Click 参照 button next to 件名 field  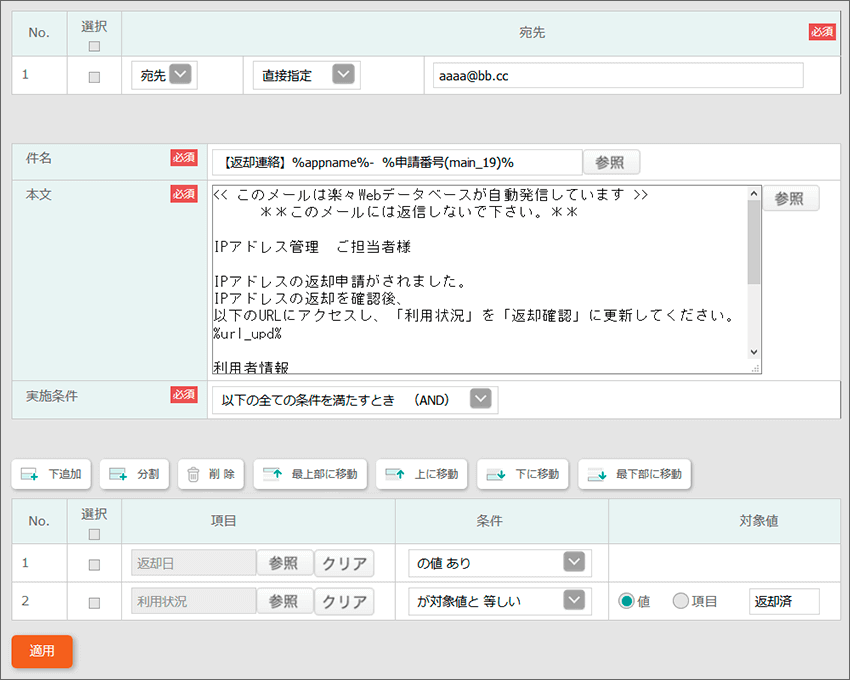pos(611,162)
